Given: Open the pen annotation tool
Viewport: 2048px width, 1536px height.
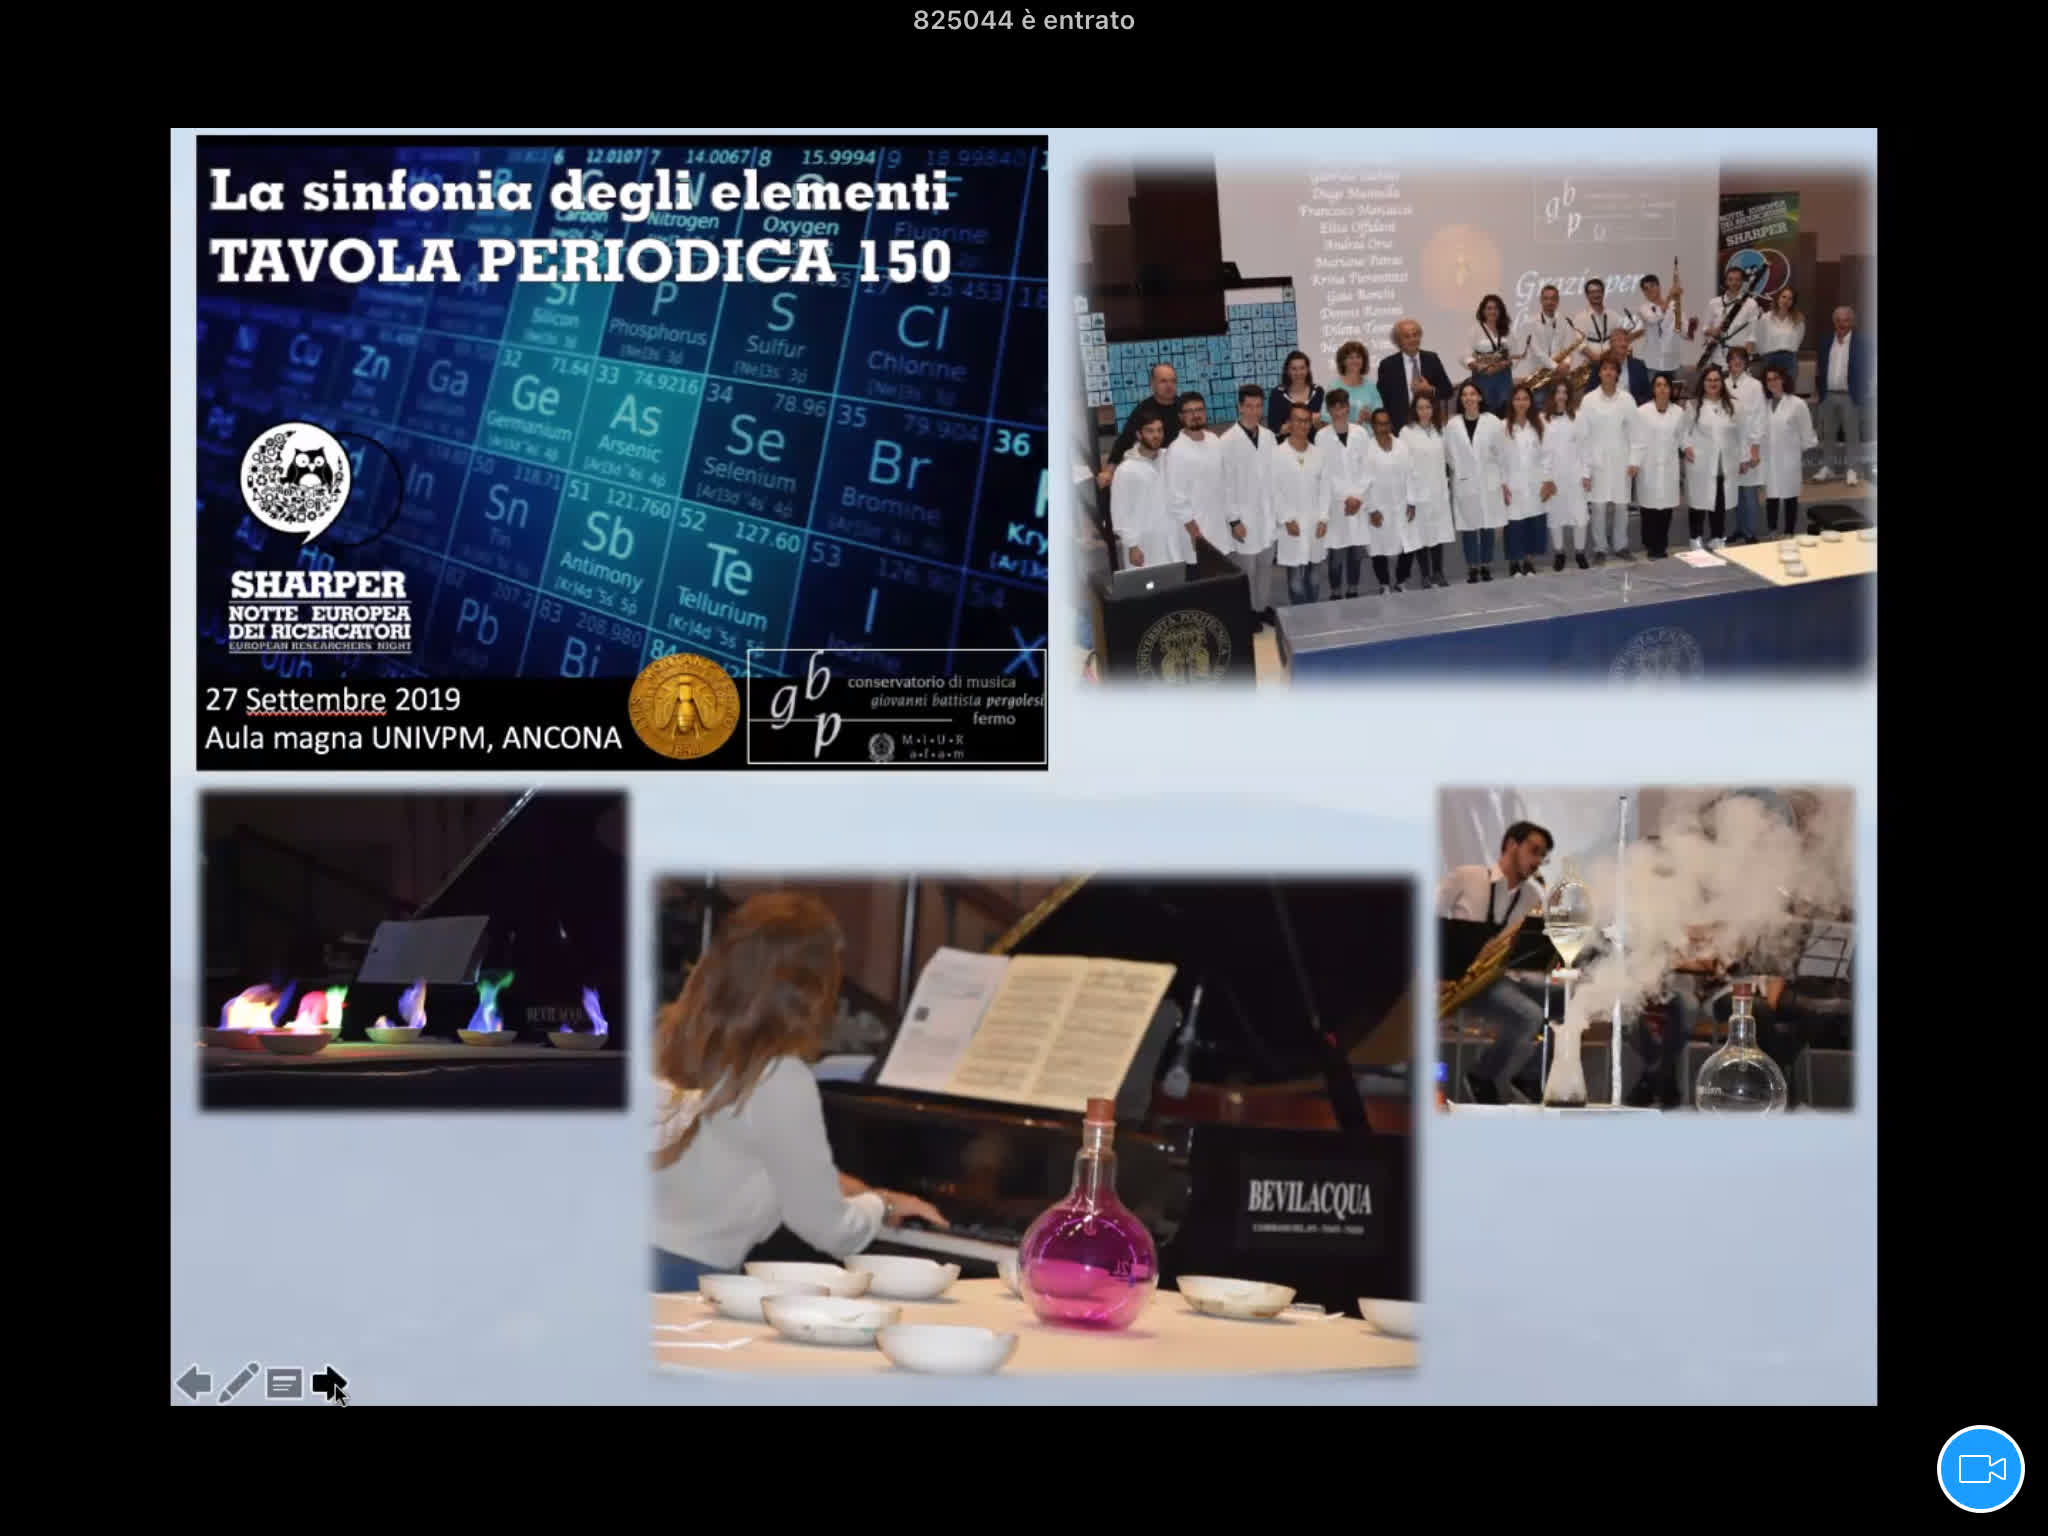Looking at the screenshot, I should (239, 1383).
